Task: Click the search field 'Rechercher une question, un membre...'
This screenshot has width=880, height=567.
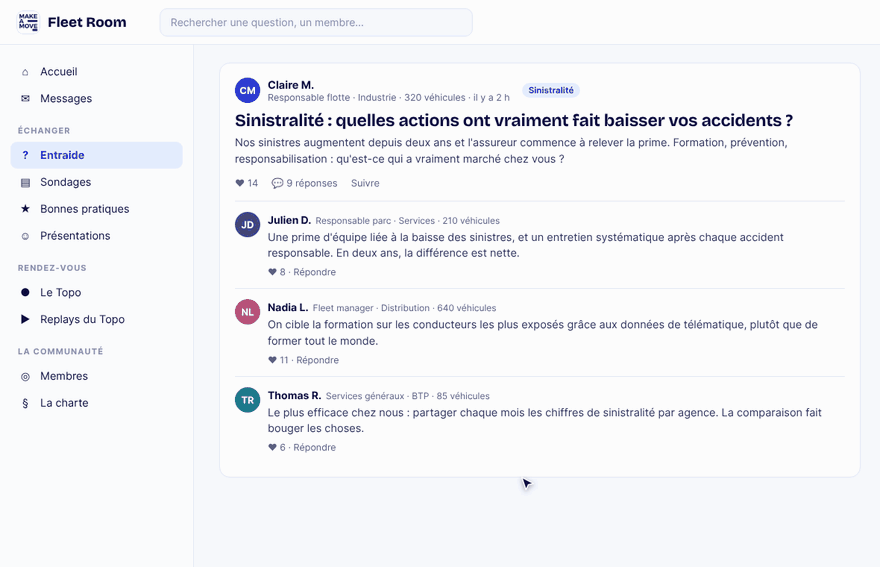Action: pos(316,22)
